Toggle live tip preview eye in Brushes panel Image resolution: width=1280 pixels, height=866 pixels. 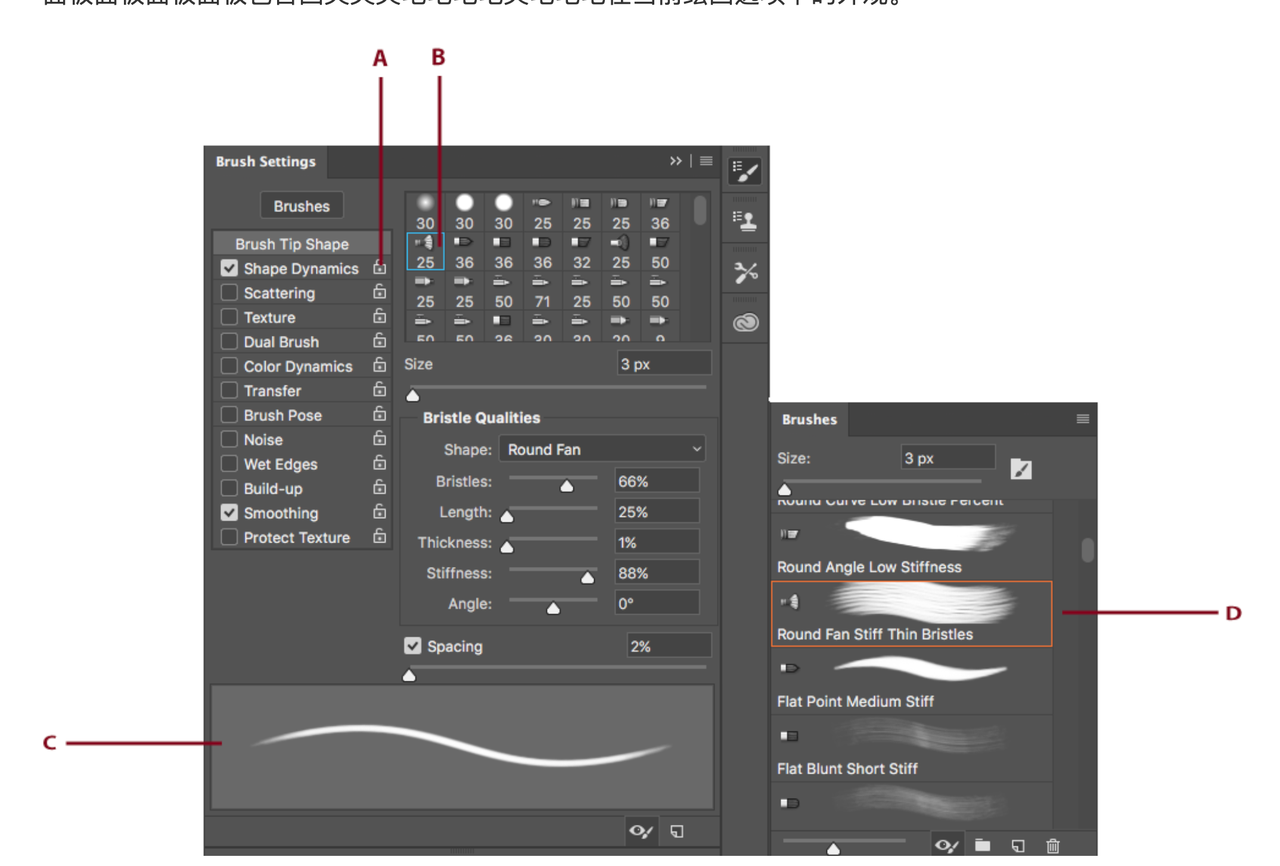tap(946, 846)
